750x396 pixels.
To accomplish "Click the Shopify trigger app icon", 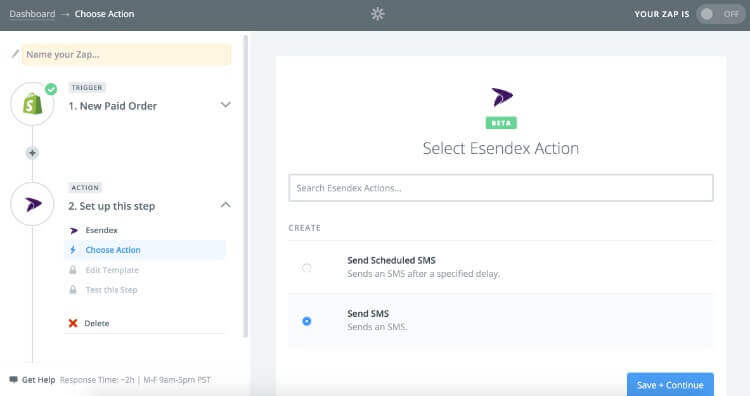I will [33, 104].
